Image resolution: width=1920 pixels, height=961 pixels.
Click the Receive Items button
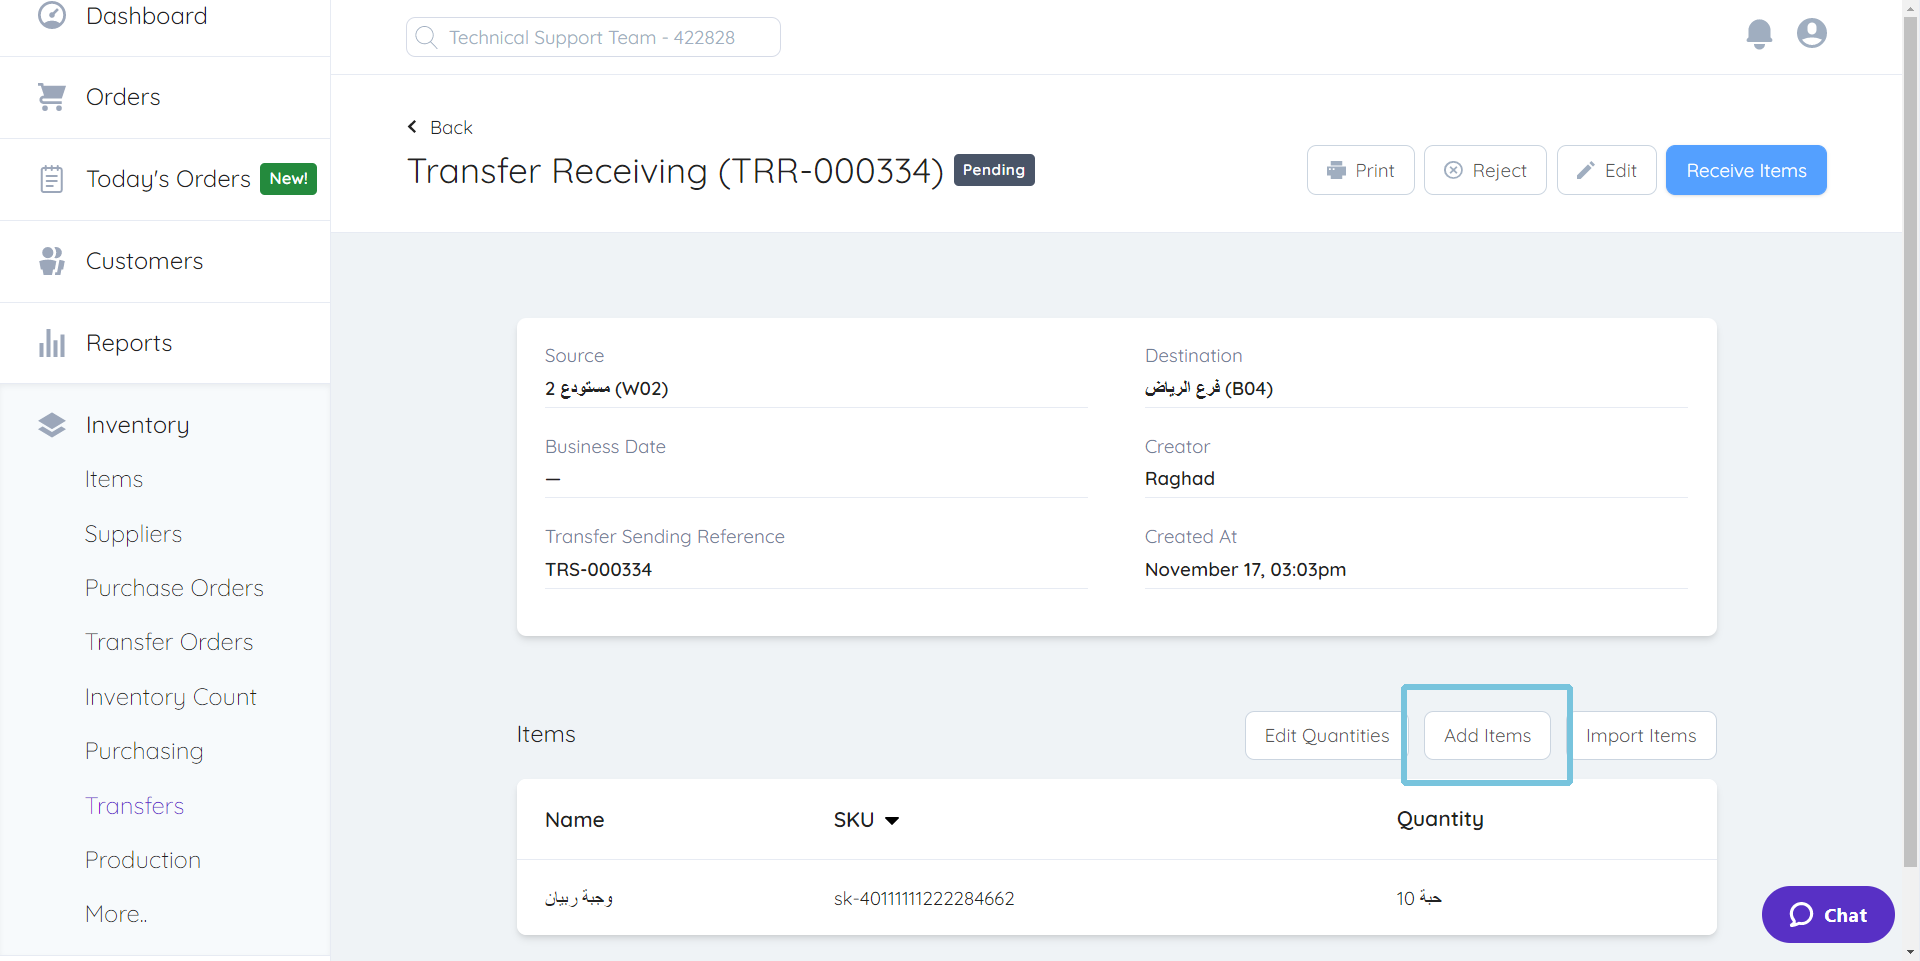(1745, 170)
